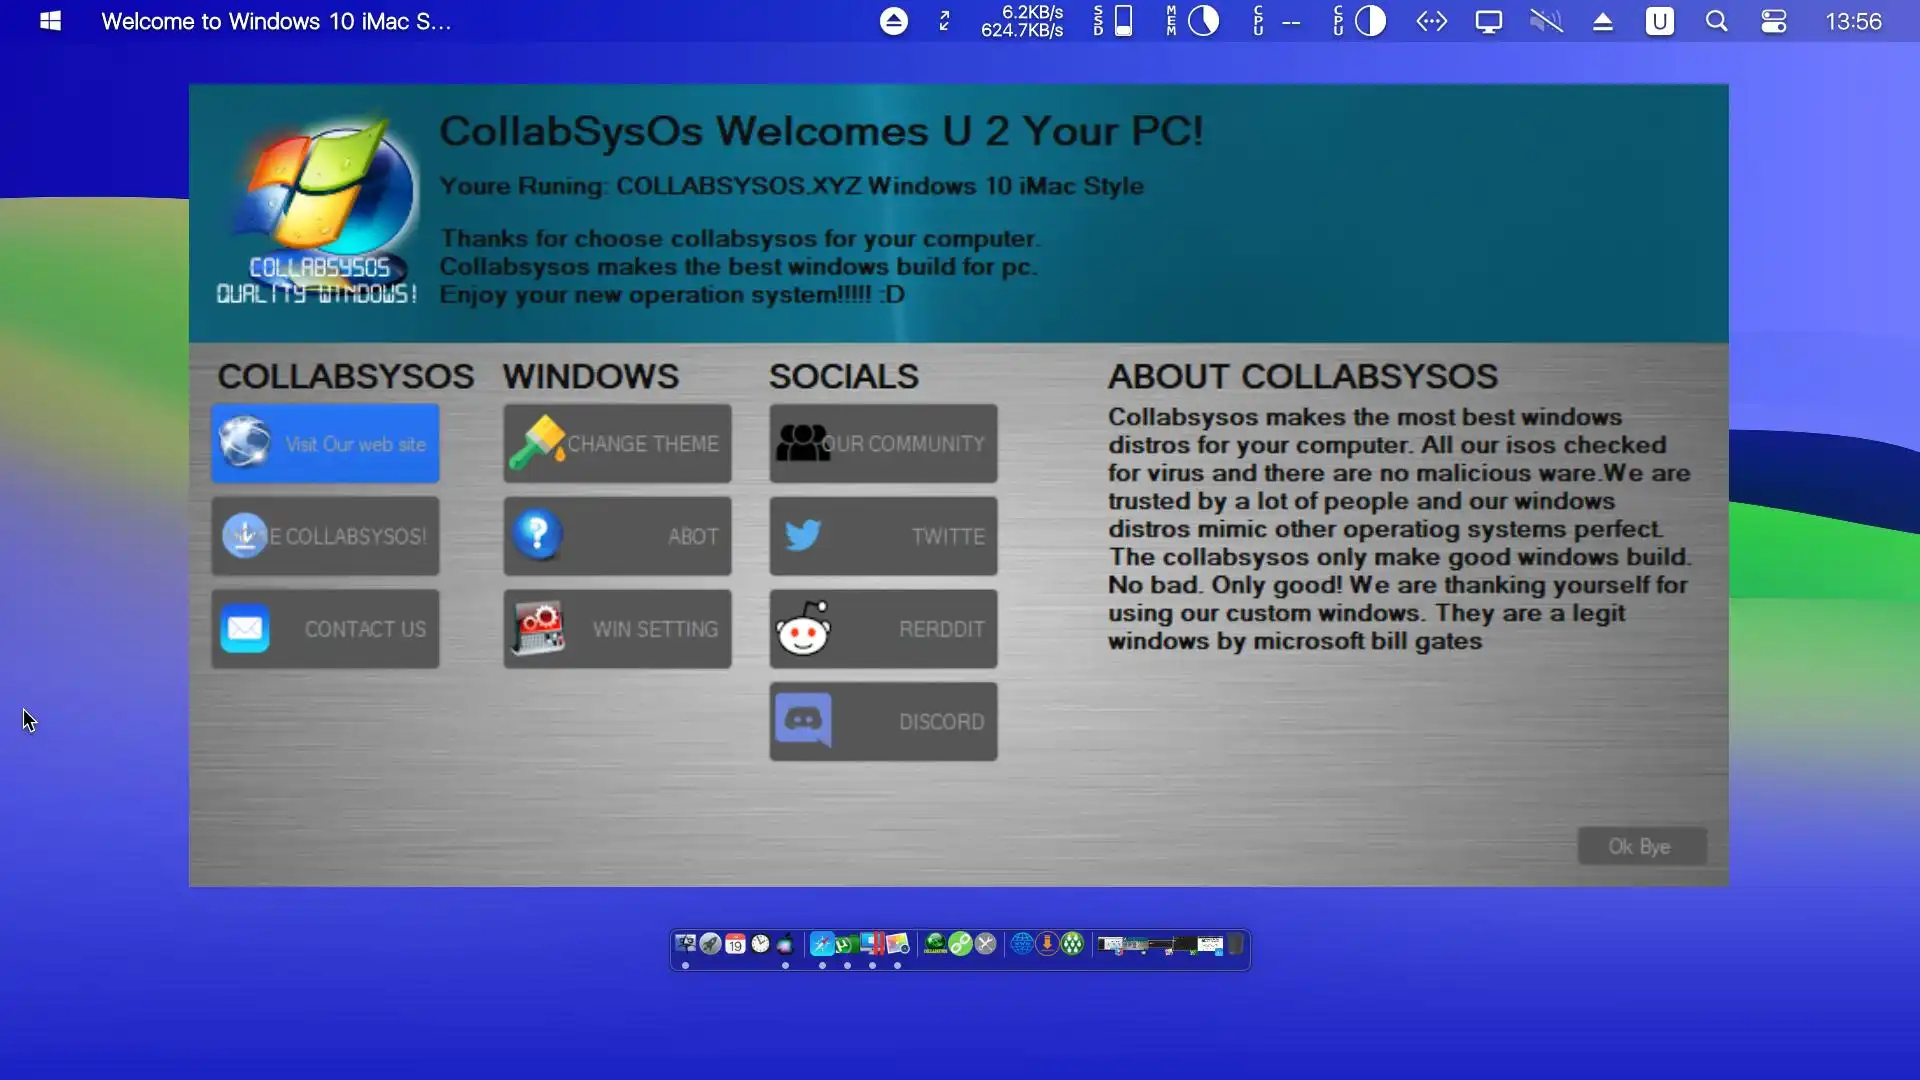Click the Discord logo icon
The height and width of the screenshot is (1080, 1920).
click(804, 720)
